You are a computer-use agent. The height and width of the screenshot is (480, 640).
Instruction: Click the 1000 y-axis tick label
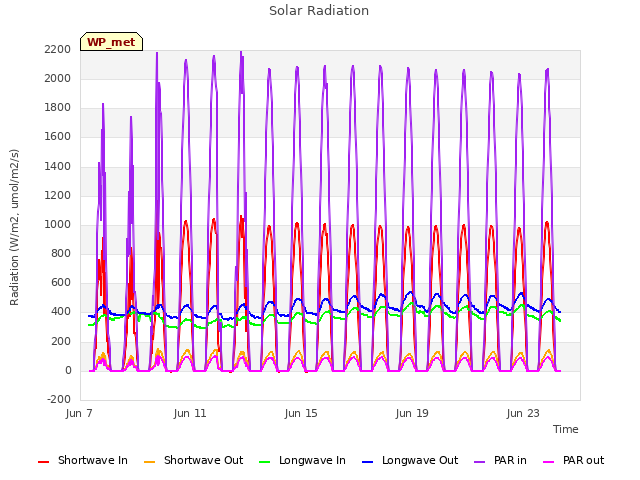[x=58, y=224]
